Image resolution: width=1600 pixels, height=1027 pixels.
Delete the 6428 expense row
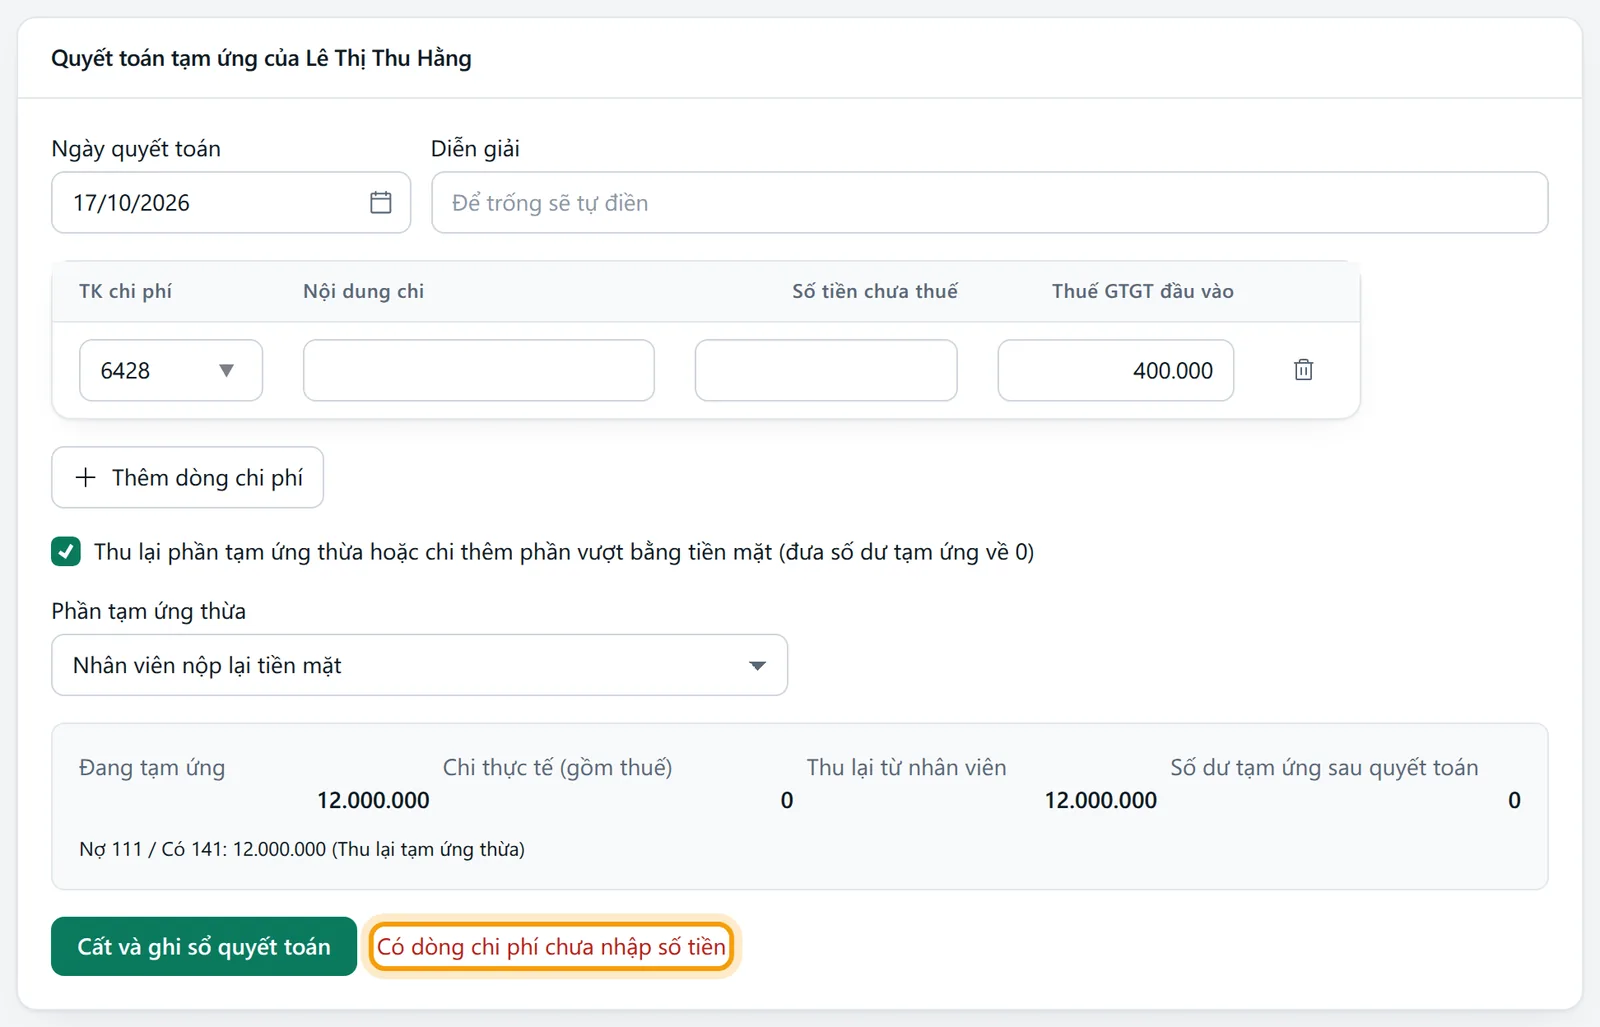(x=1303, y=370)
